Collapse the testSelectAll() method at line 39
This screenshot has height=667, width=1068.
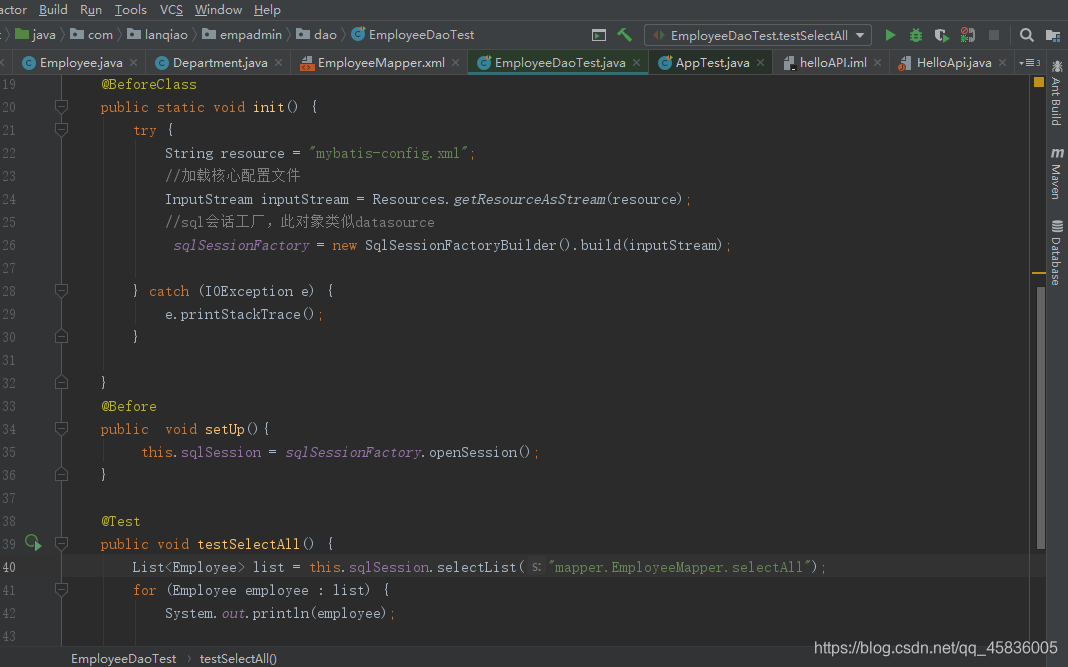(61, 544)
